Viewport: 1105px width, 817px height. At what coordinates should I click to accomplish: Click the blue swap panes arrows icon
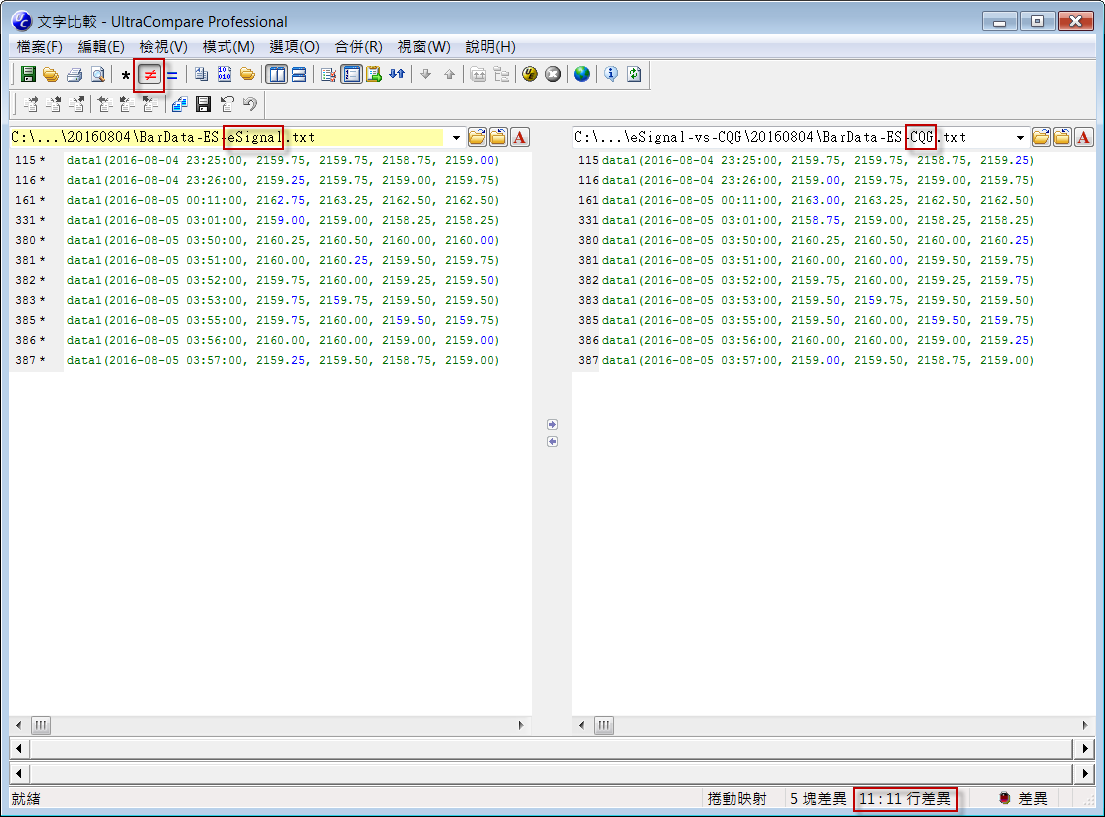point(397,74)
